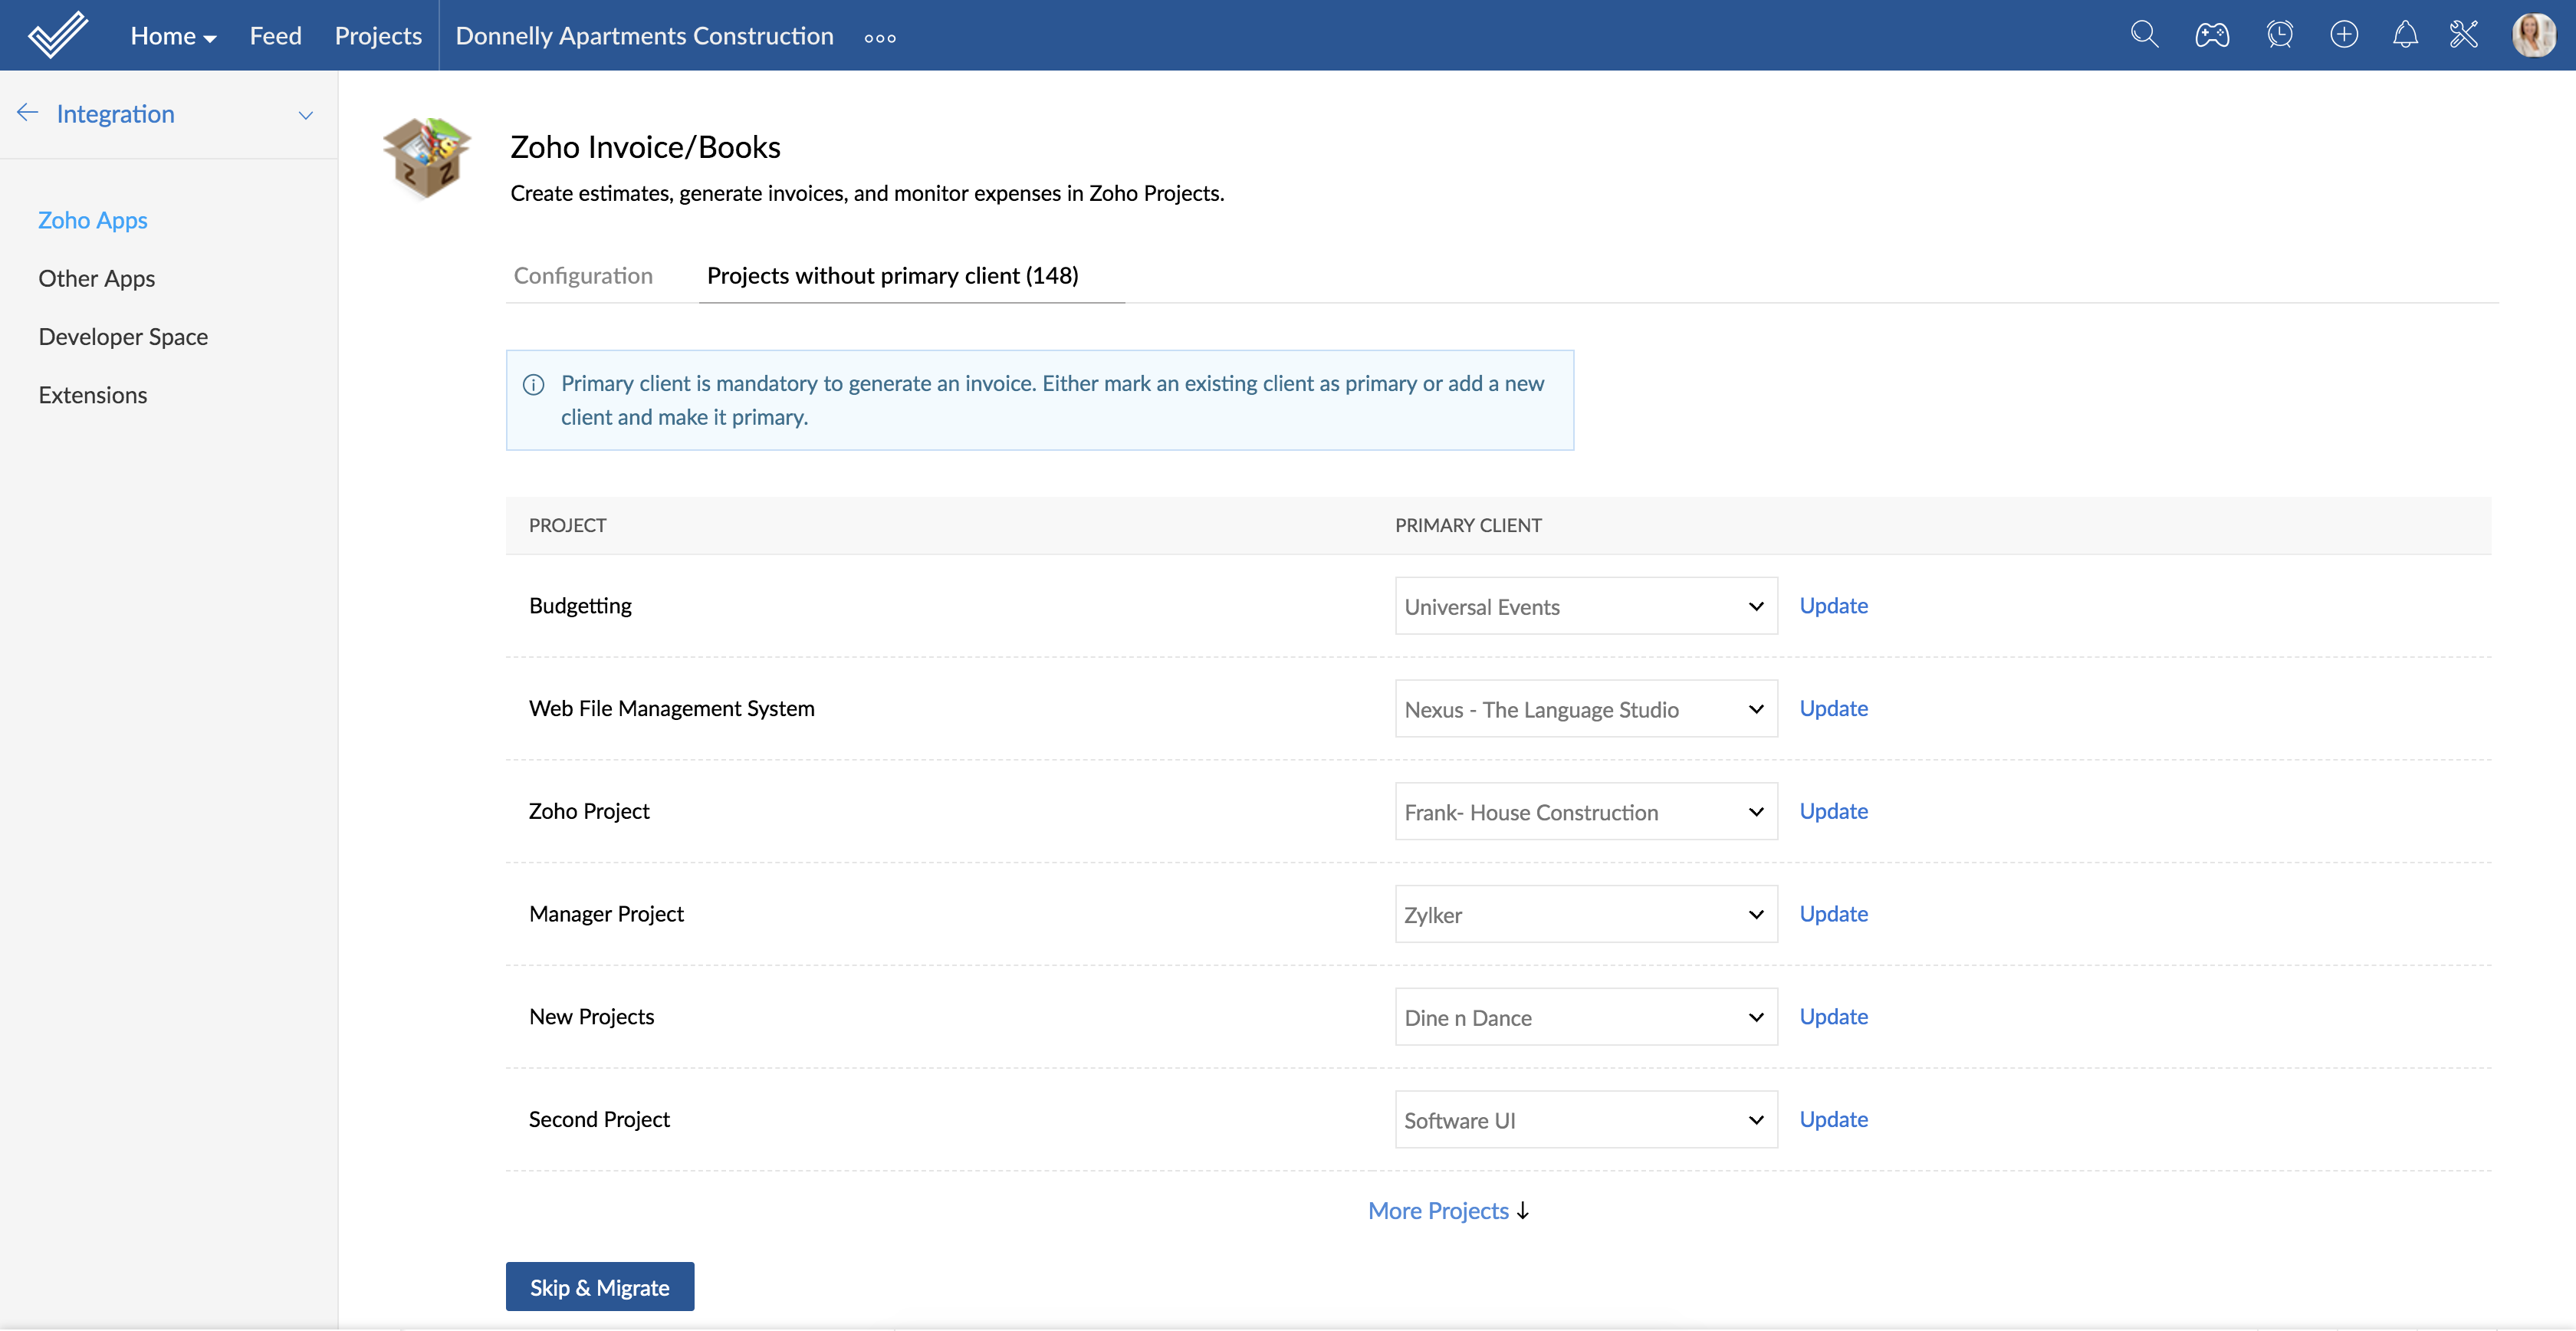Click the arrow beside More Projects
This screenshot has width=2576, height=1331.
[1522, 1211]
